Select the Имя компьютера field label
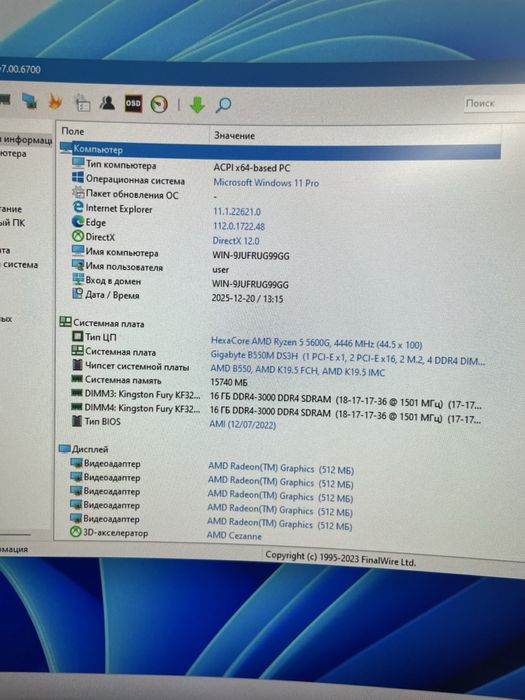525x700 pixels. pos(121,252)
